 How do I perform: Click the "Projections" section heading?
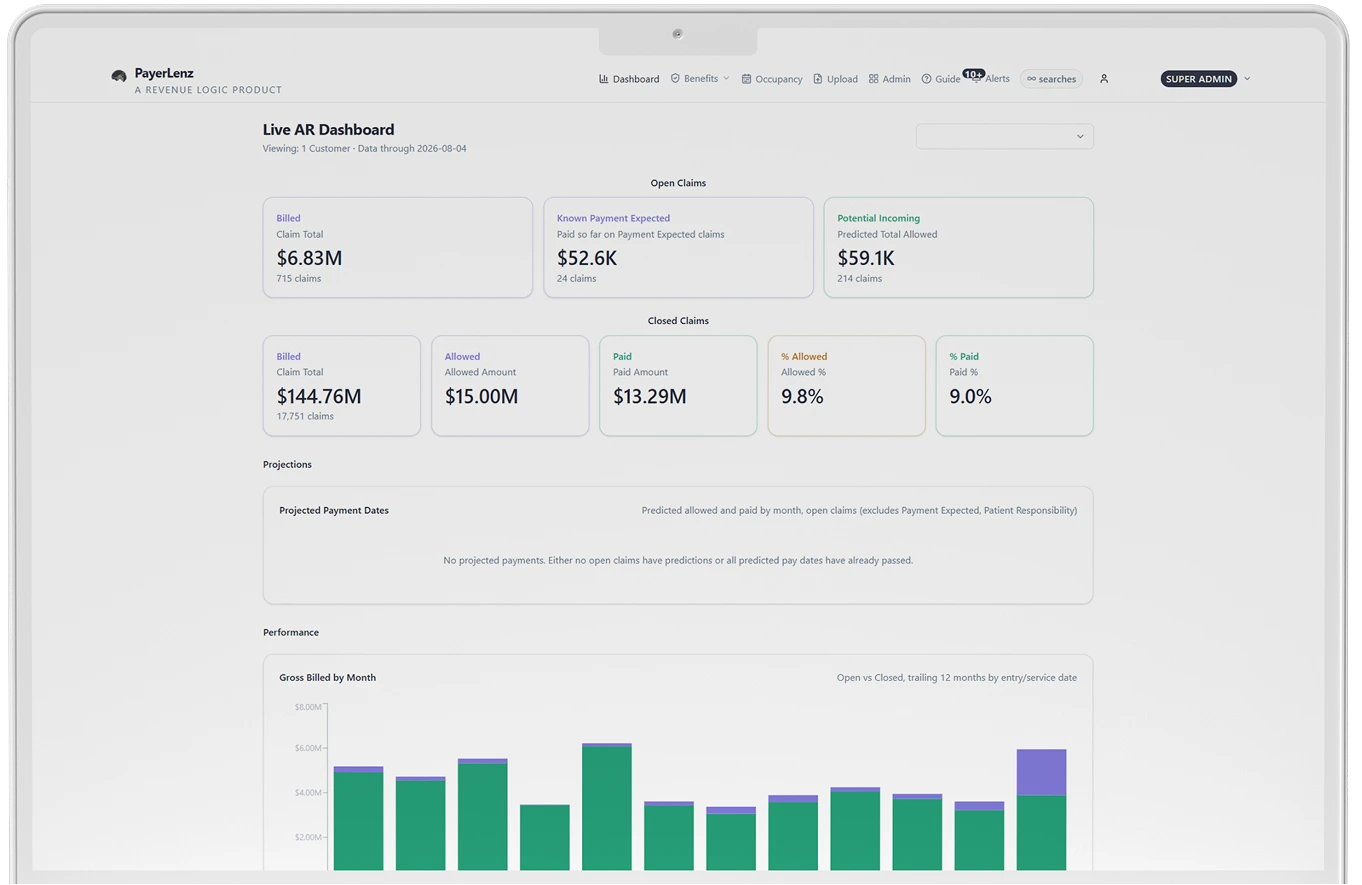tap(287, 465)
